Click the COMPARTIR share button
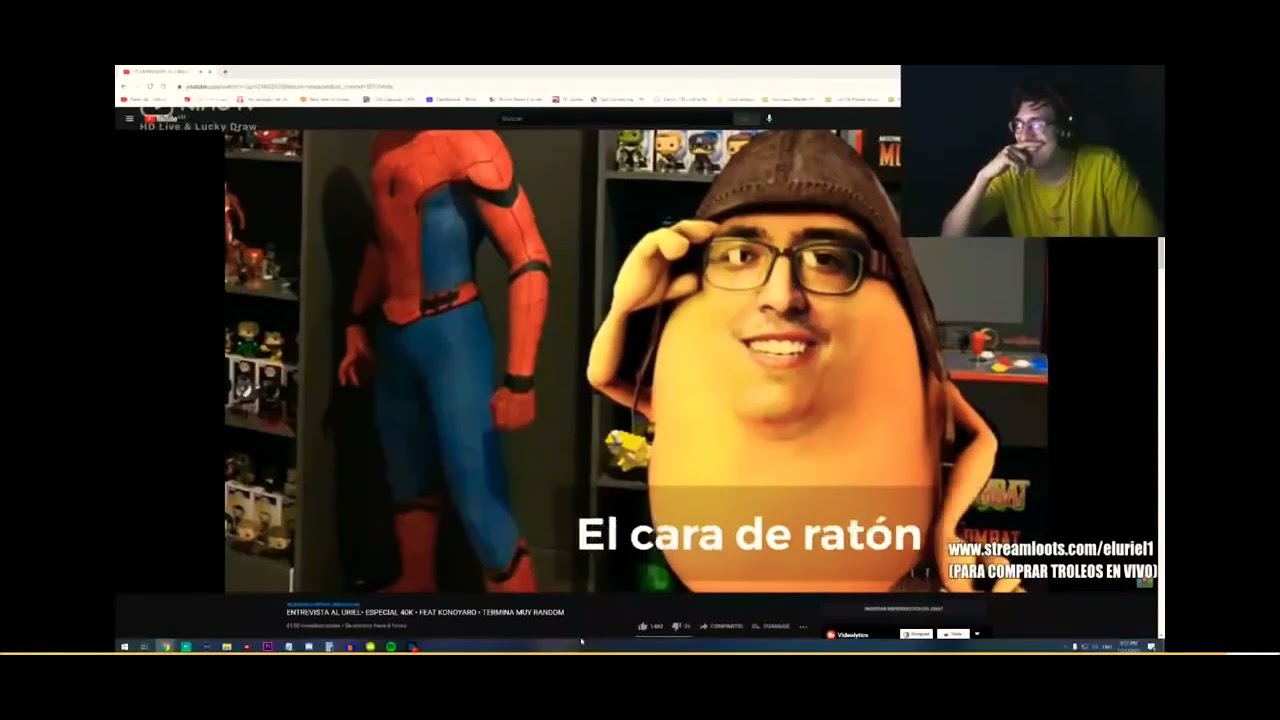The height and width of the screenshot is (720, 1280). (721, 626)
